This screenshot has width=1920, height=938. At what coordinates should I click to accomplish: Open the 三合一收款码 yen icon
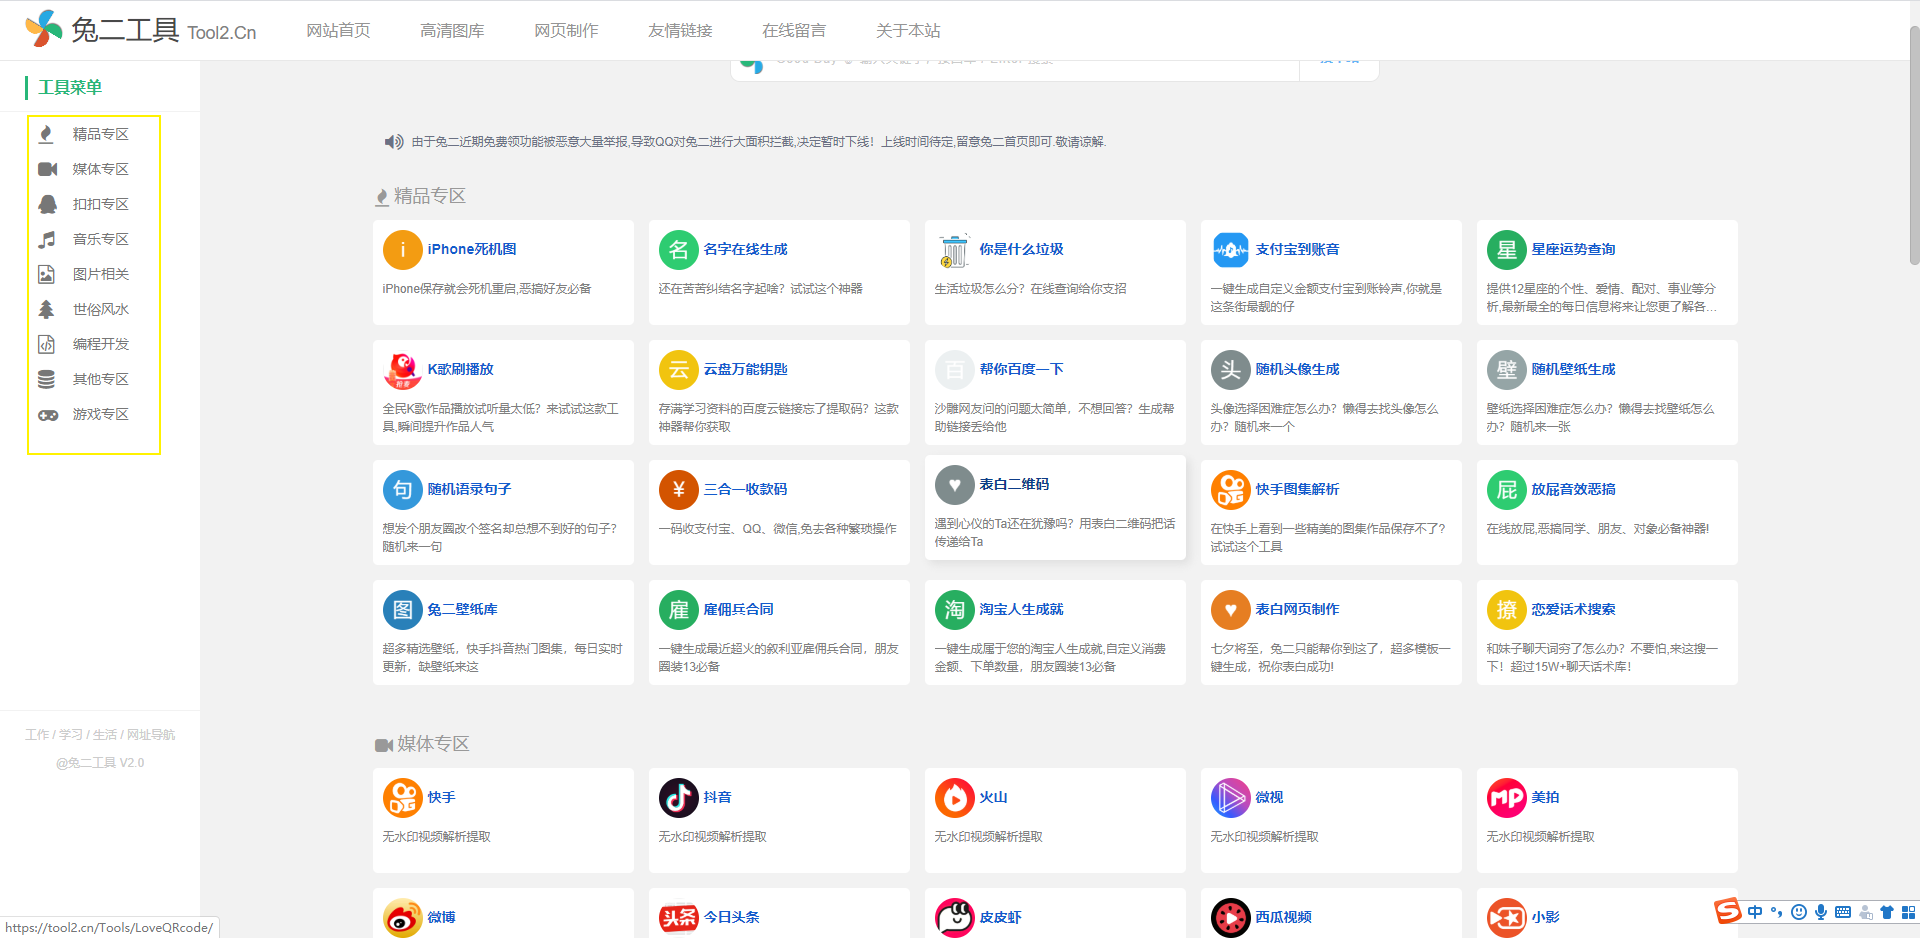678,490
